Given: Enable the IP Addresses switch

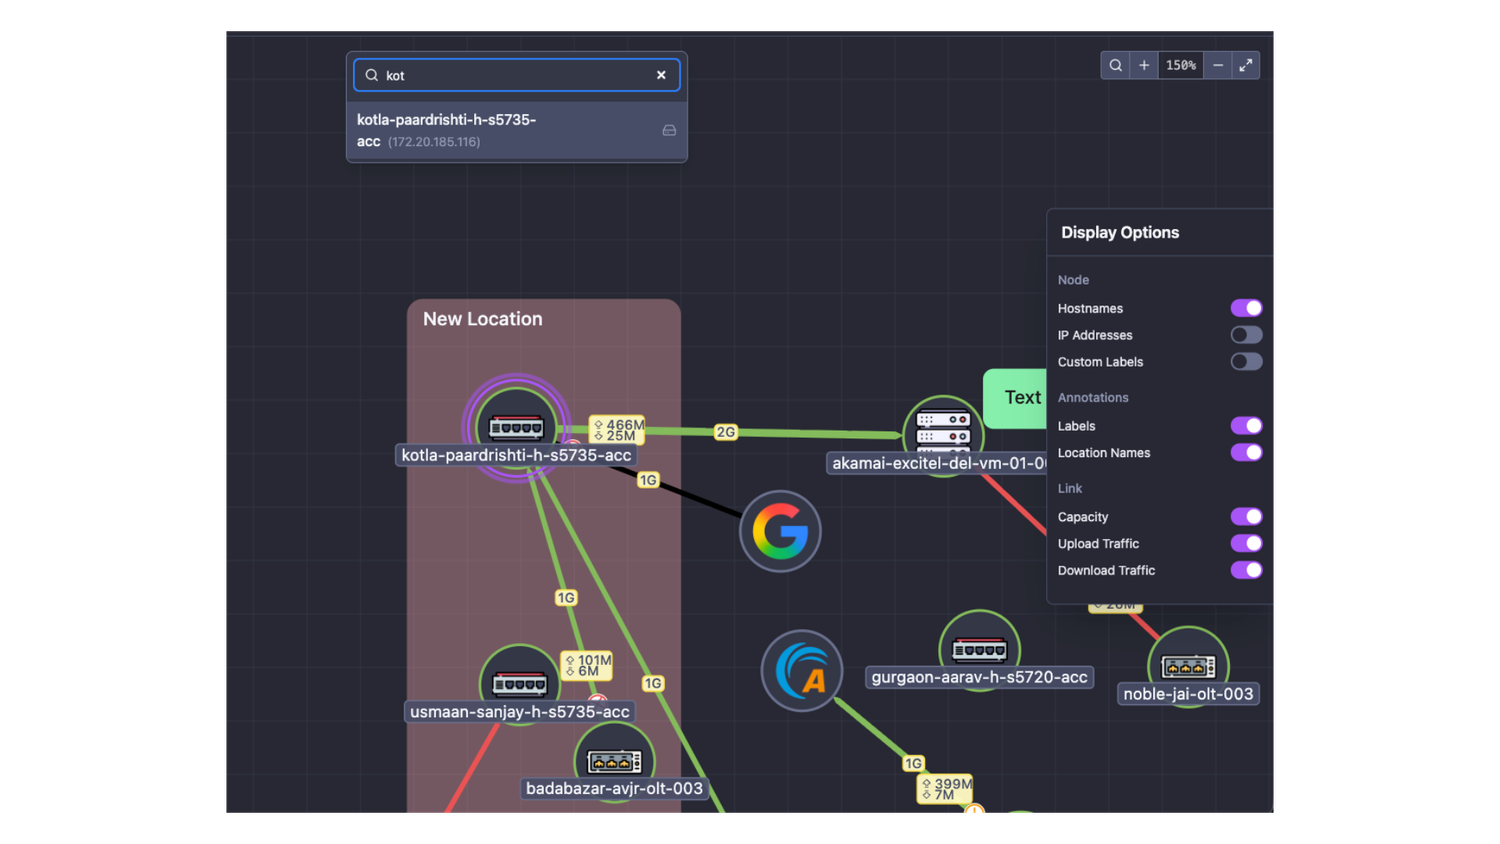Looking at the screenshot, I should coord(1246,335).
